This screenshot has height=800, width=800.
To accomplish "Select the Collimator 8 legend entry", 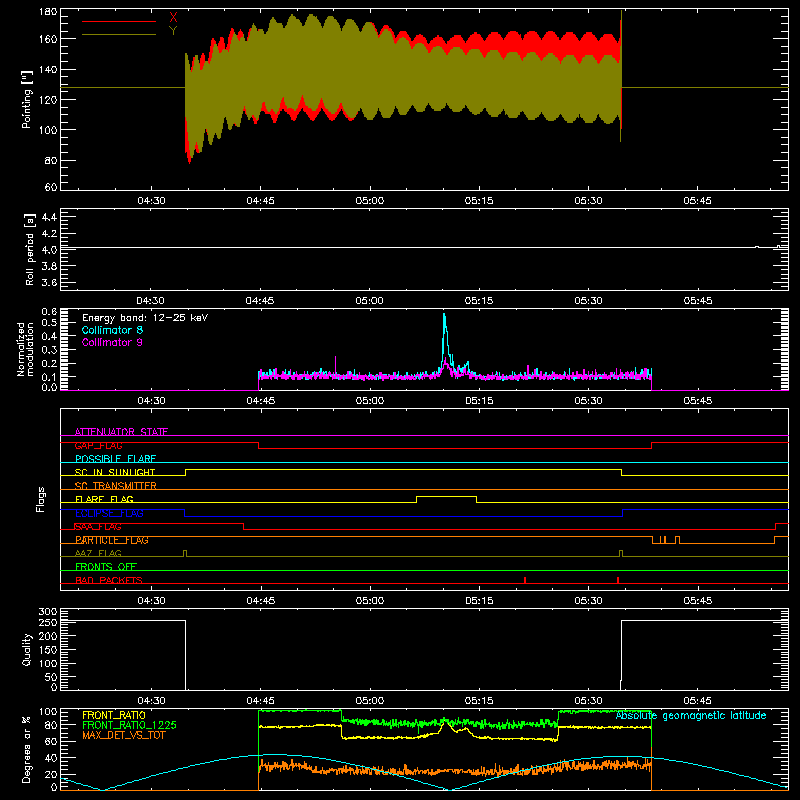I will [x=112, y=330].
